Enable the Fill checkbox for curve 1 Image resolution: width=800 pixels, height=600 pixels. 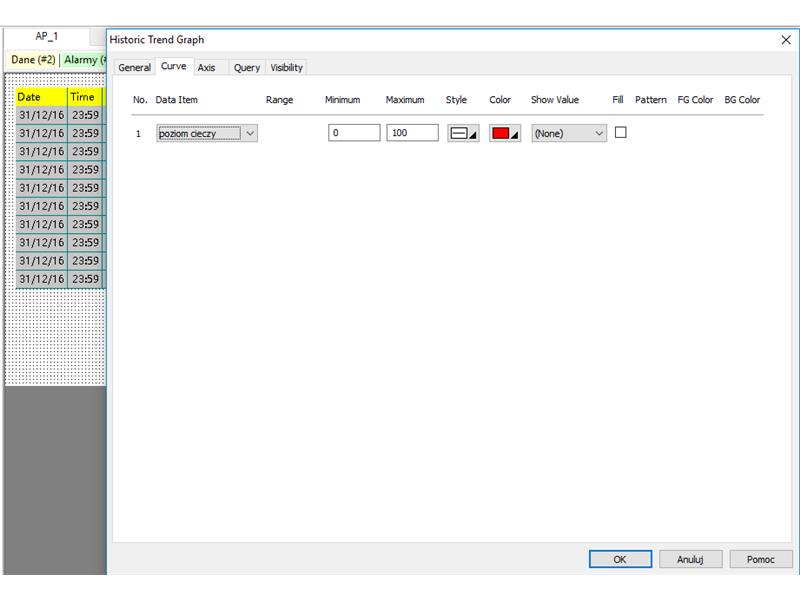(x=620, y=133)
